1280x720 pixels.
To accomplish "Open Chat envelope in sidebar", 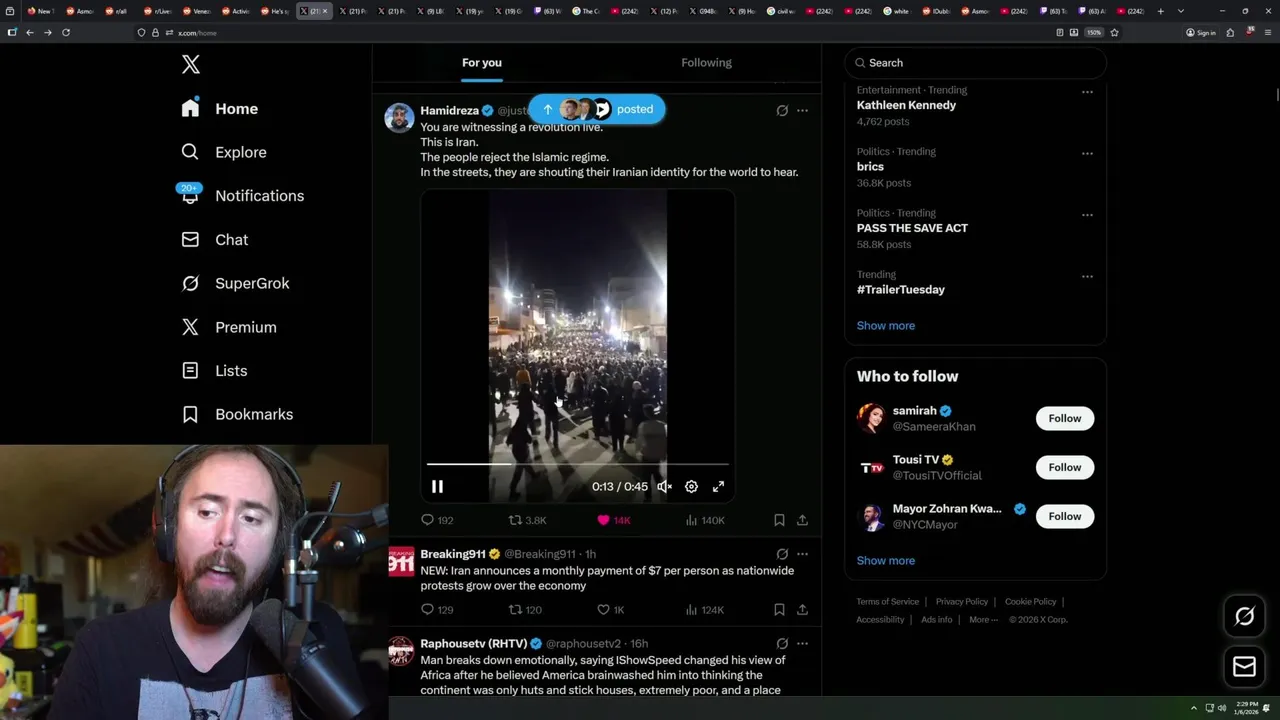I will click(x=190, y=240).
